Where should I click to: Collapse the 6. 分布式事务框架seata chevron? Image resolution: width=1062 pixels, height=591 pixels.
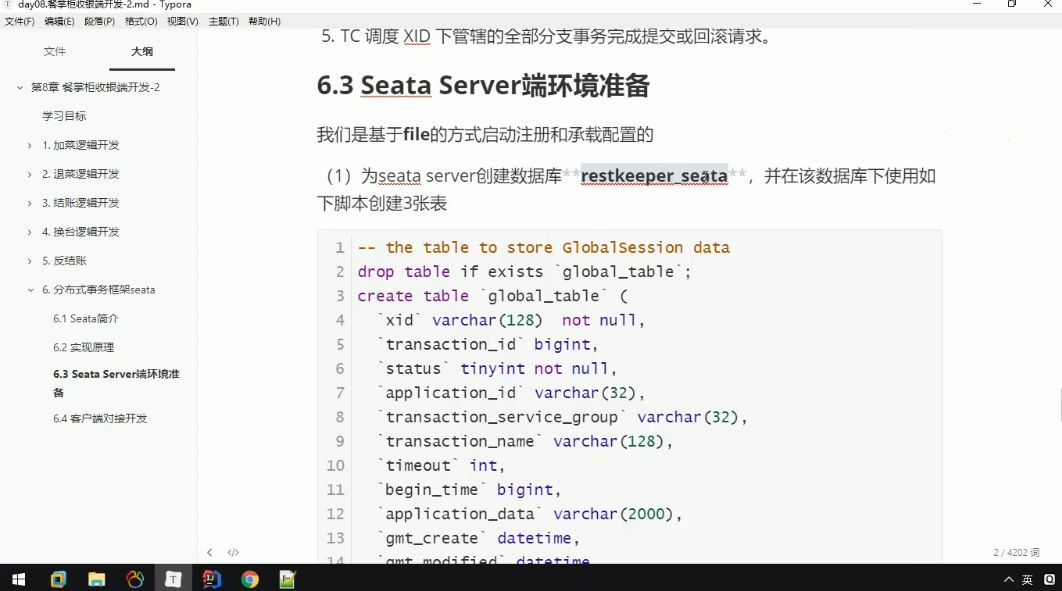pos(30,290)
